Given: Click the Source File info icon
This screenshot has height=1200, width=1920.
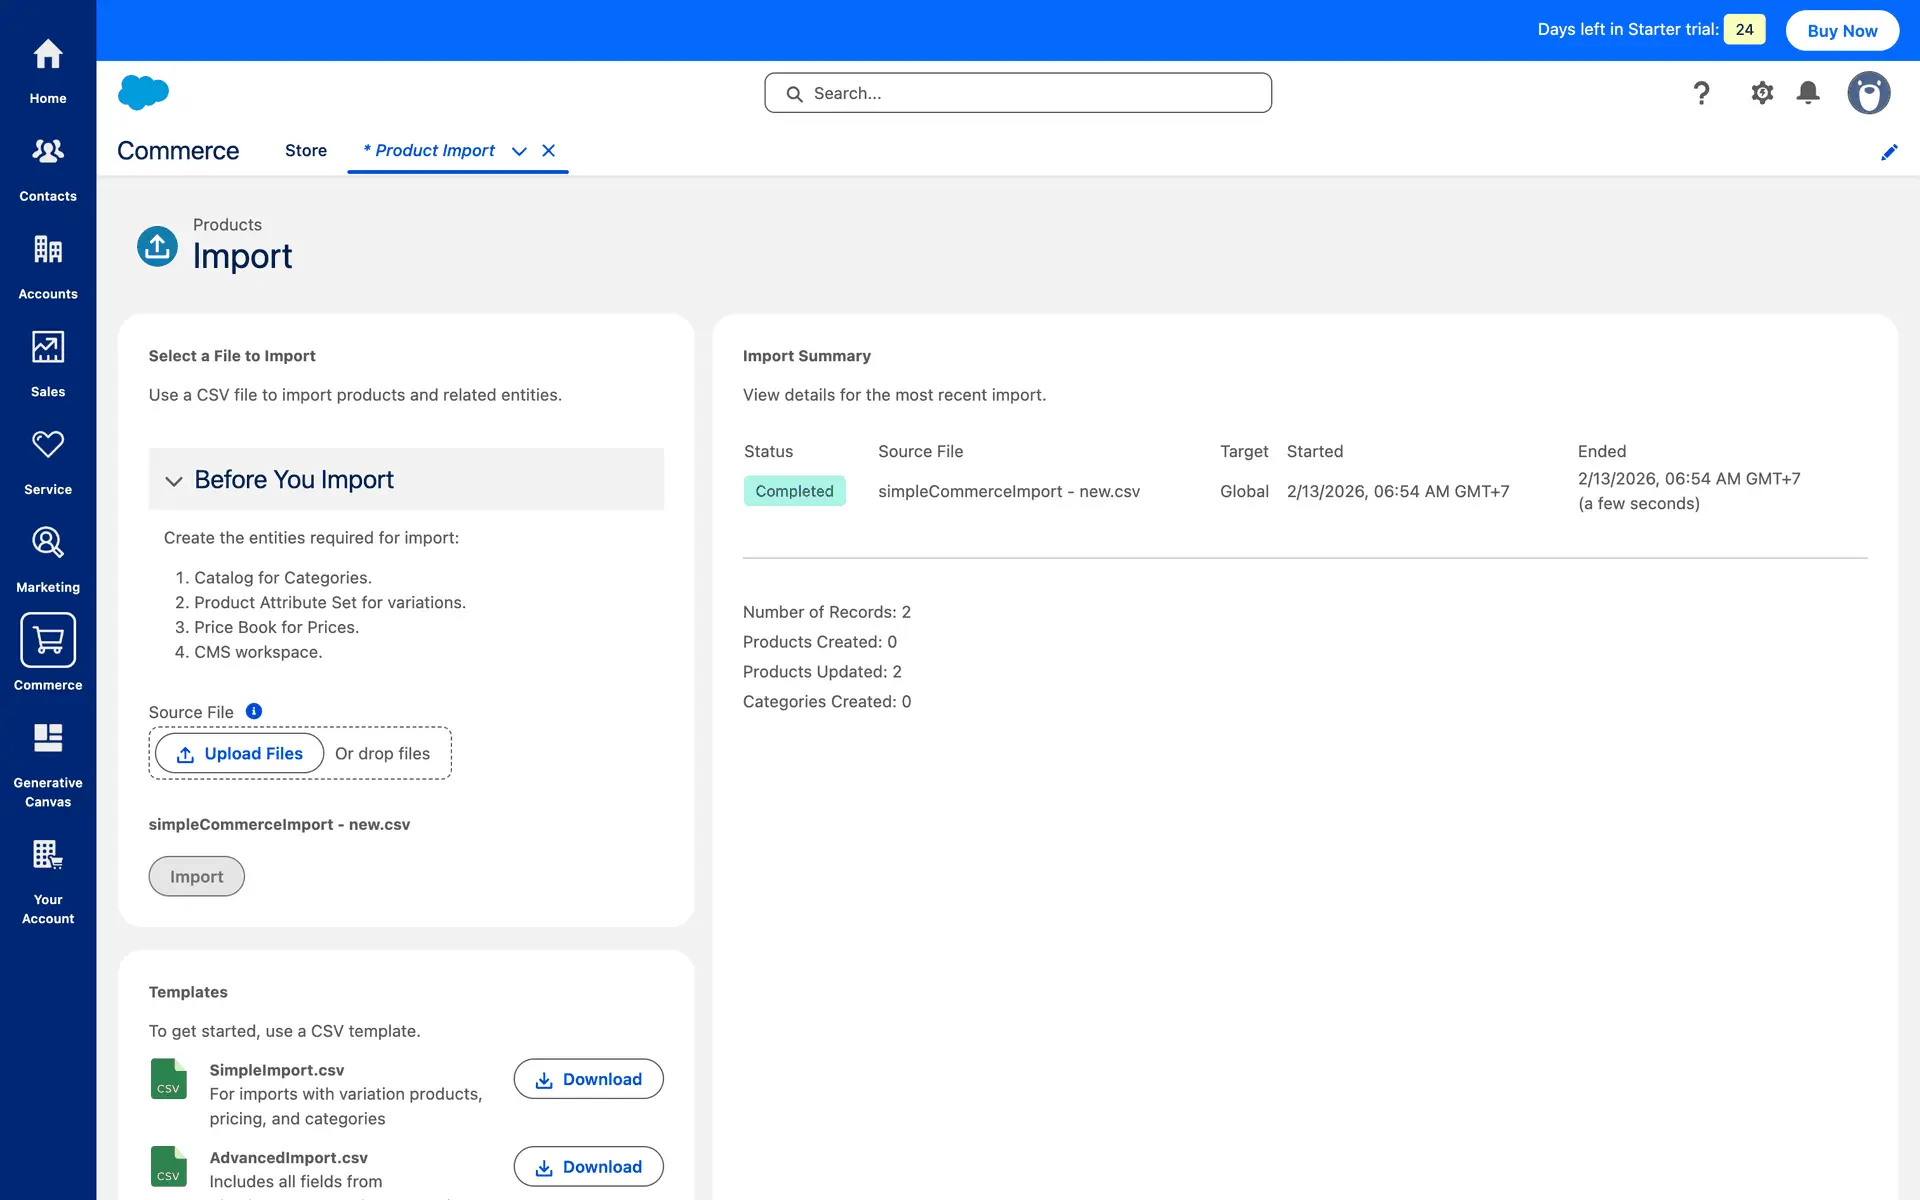Looking at the screenshot, I should pyautogui.click(x=254, y=711).
